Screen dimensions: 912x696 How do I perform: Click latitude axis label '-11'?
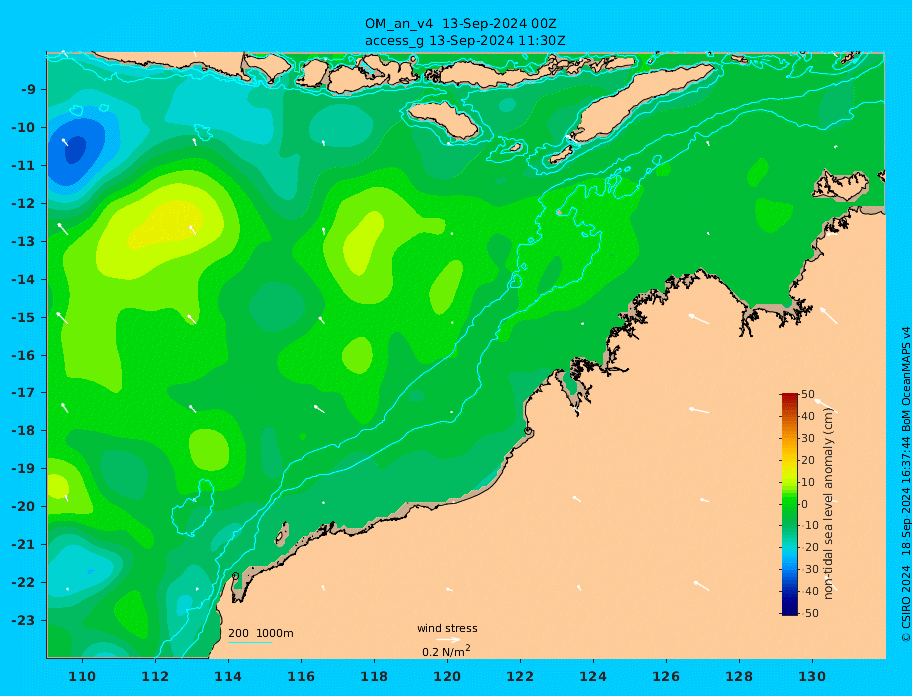[23, 166]
